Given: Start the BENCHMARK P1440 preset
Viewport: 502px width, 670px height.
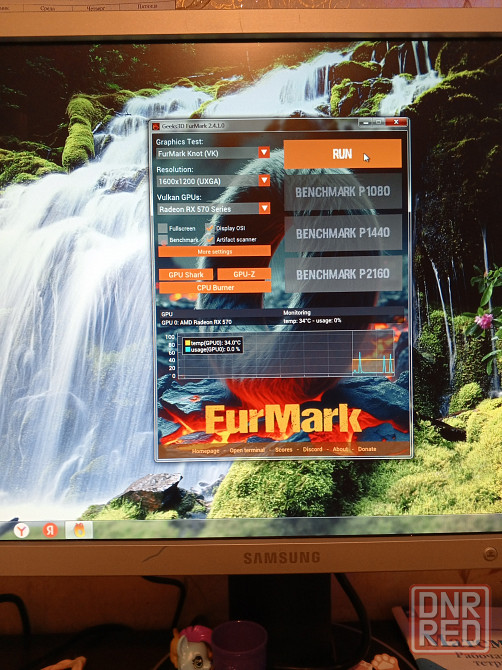Looking at the screenshot, I should click(343, 233).
